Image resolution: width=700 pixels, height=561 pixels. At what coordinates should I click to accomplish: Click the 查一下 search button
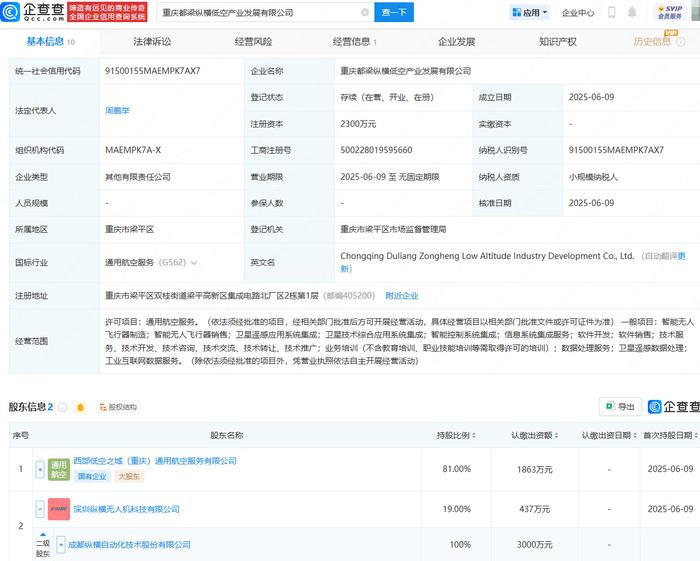(x=394, y=12)
